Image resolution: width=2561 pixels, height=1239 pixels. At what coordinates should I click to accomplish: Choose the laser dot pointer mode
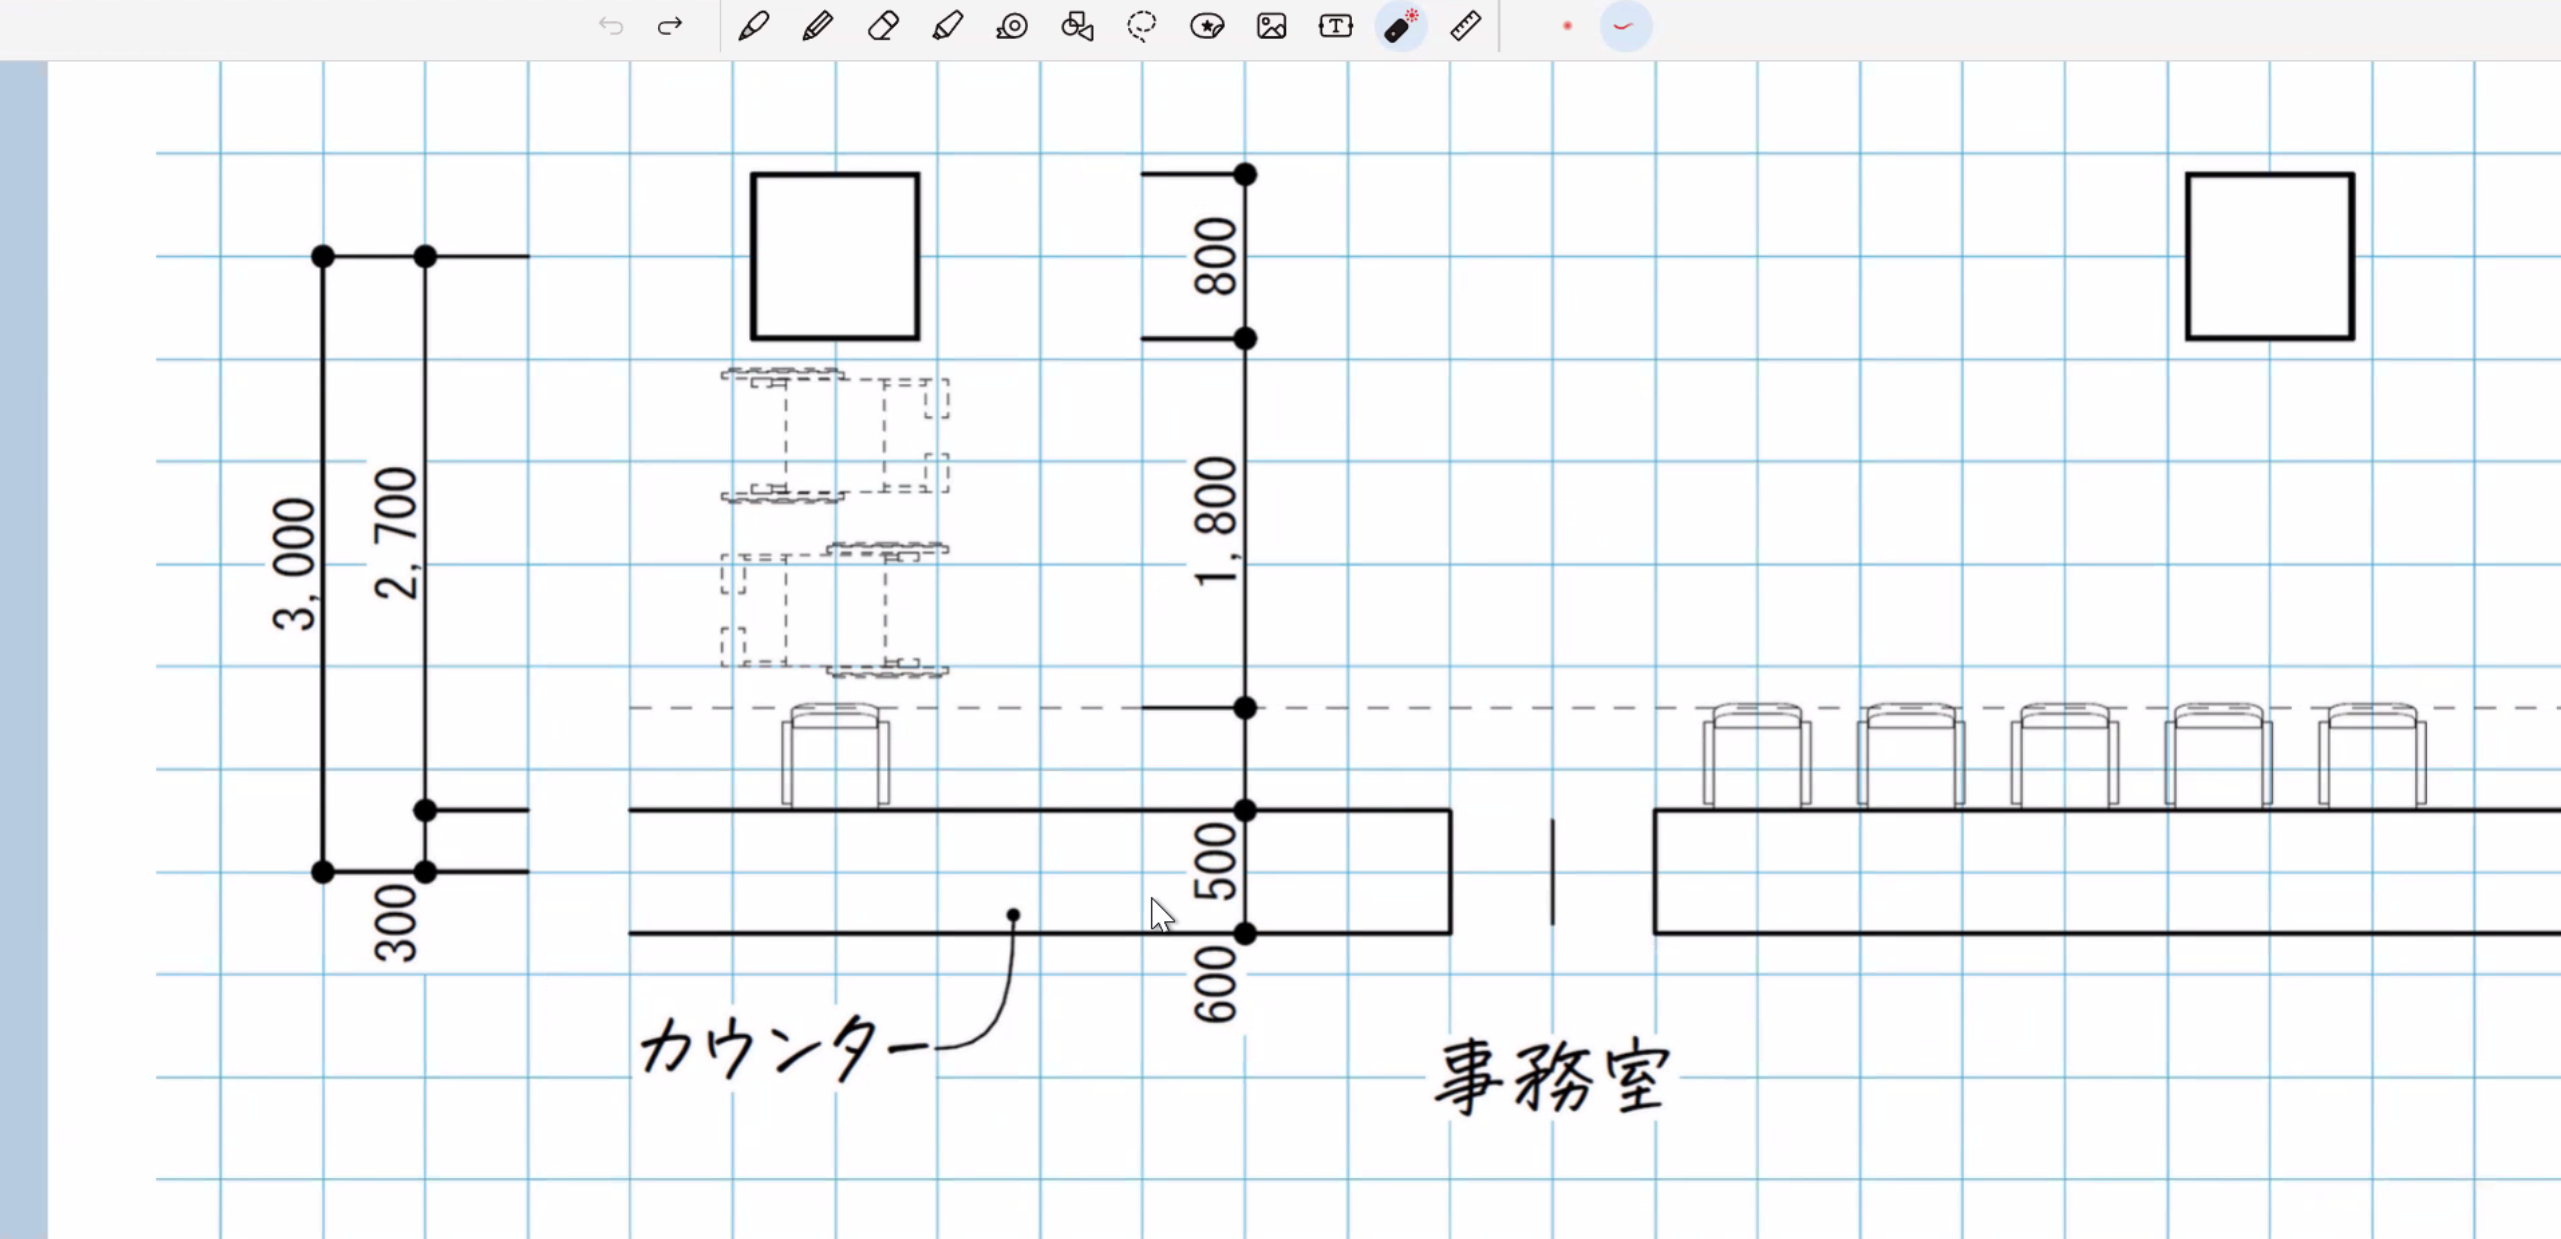pyautogui.click(x=1567, y=26)
